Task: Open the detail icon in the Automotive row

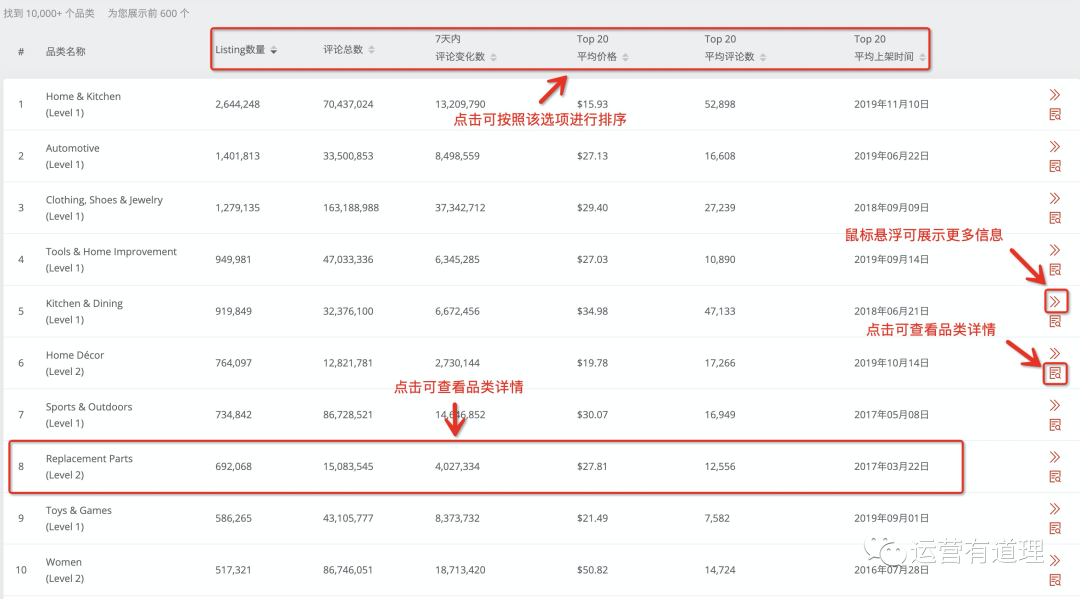Action: tap(1054, 166)
